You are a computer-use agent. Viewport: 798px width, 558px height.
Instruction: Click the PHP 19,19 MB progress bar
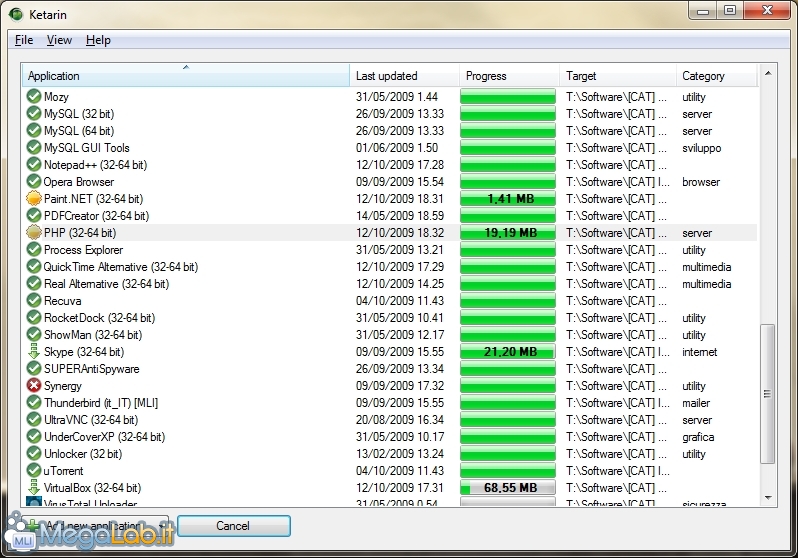(x=507, y=233)
